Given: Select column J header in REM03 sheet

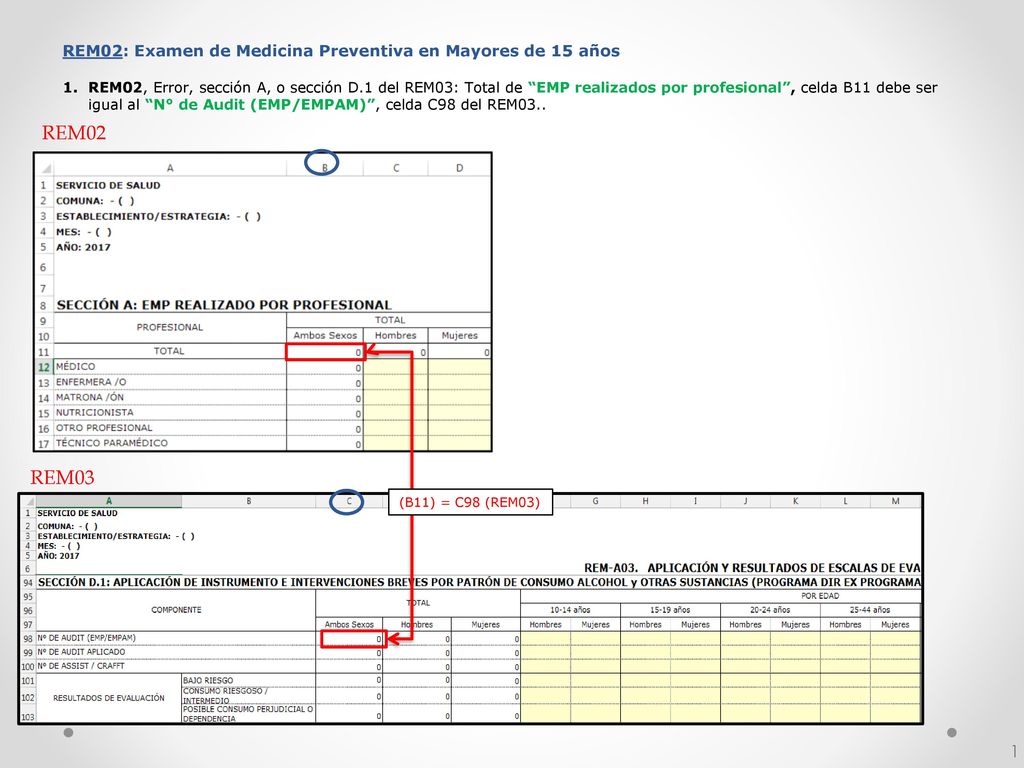Looking at the screenshot, I should (x=745, y=502).
